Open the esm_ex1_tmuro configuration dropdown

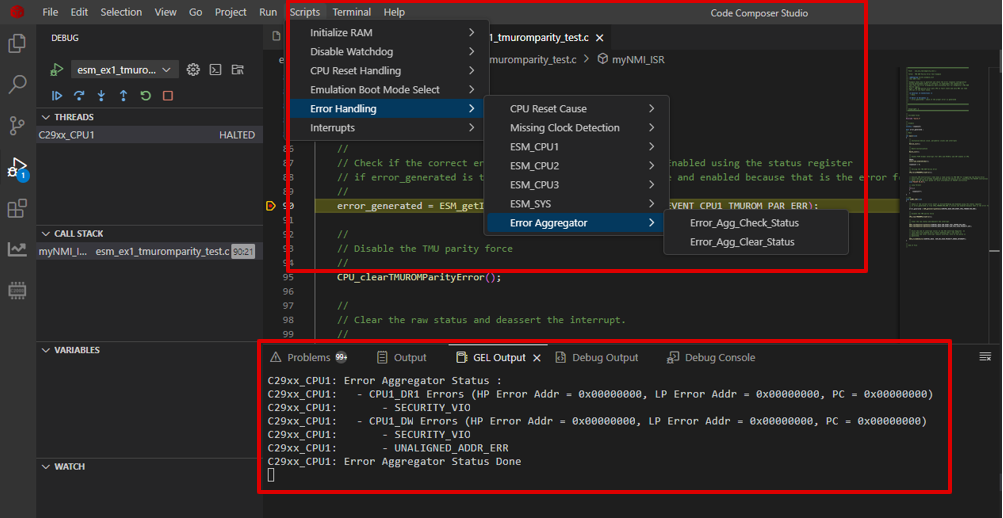(125, 70)
